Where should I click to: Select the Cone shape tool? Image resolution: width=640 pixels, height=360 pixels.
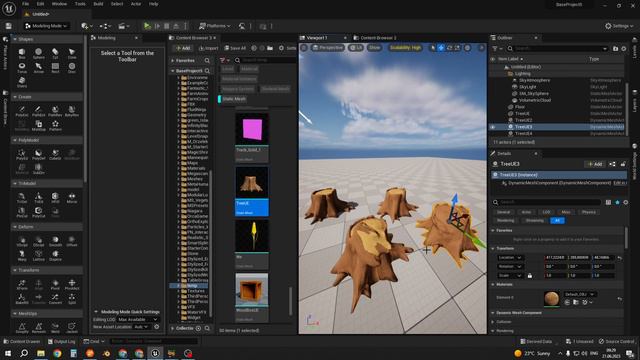[x=72, y=53]
